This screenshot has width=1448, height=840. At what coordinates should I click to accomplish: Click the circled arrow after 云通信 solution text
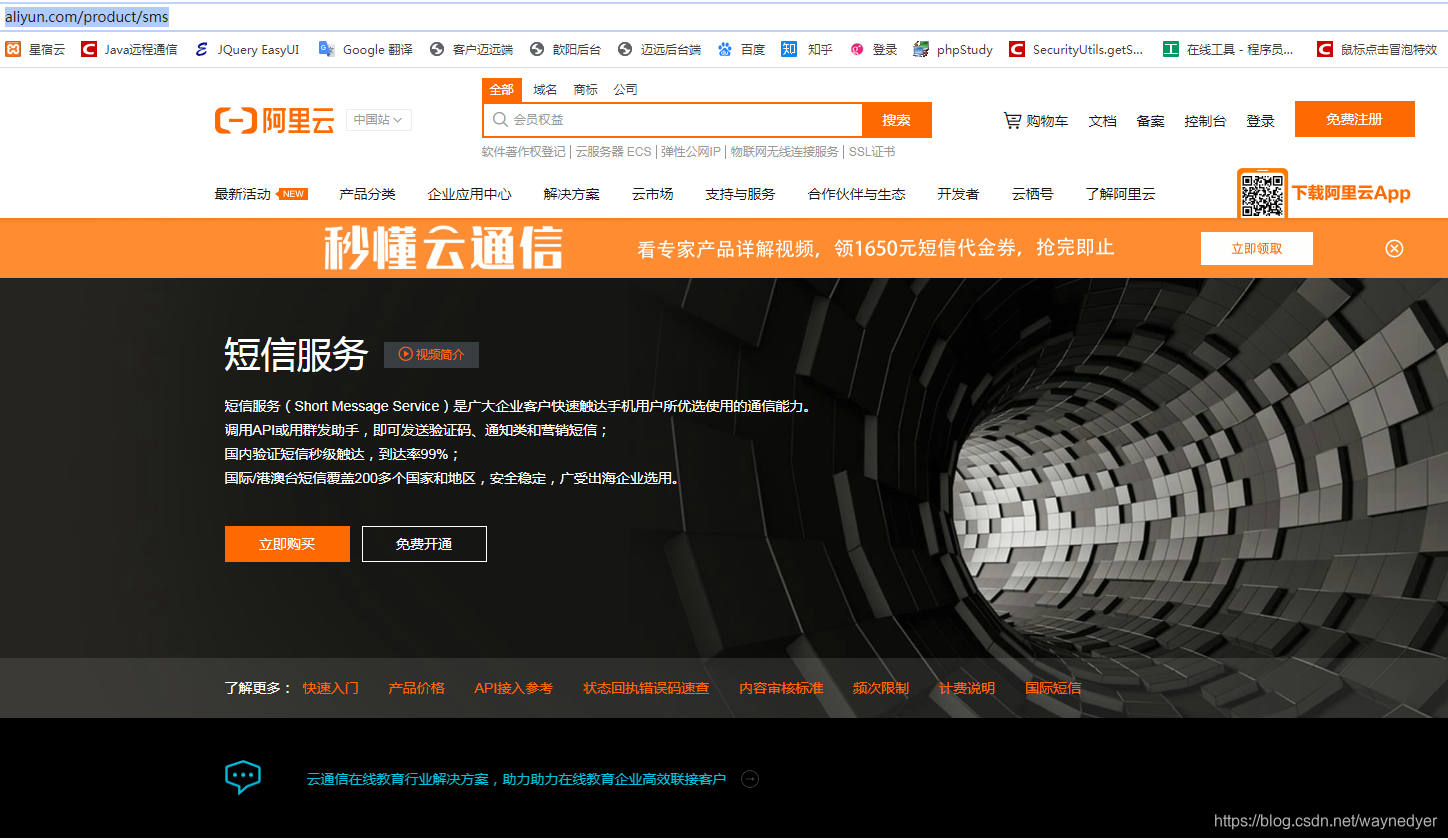(x=750, y=779)
